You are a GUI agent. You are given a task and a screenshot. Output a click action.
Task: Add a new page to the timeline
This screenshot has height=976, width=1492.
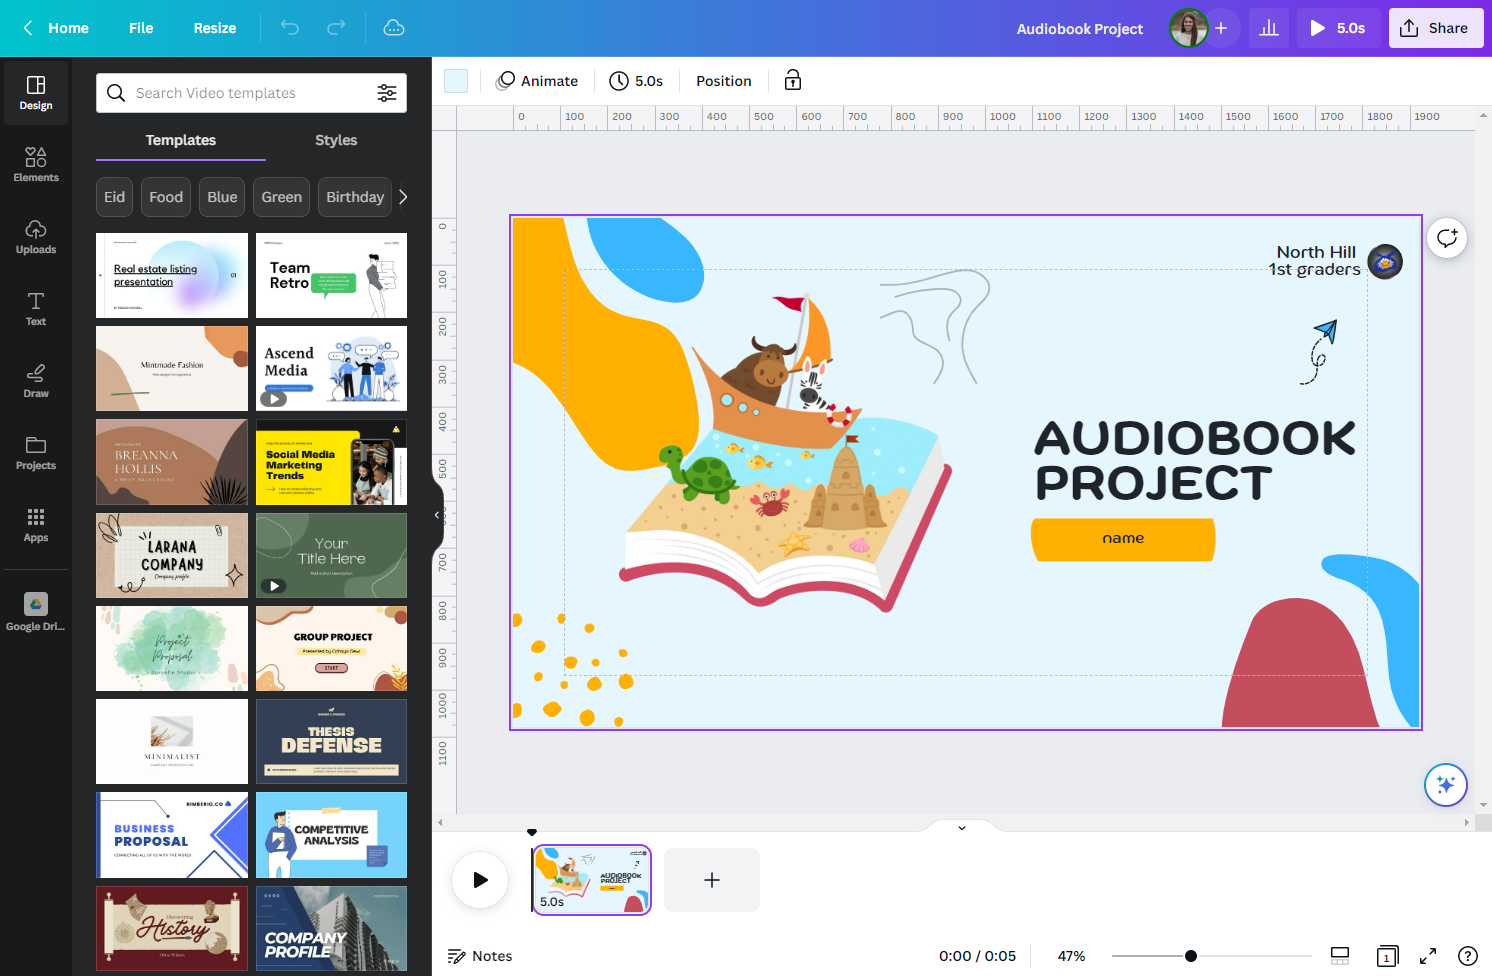click(712, 880)
